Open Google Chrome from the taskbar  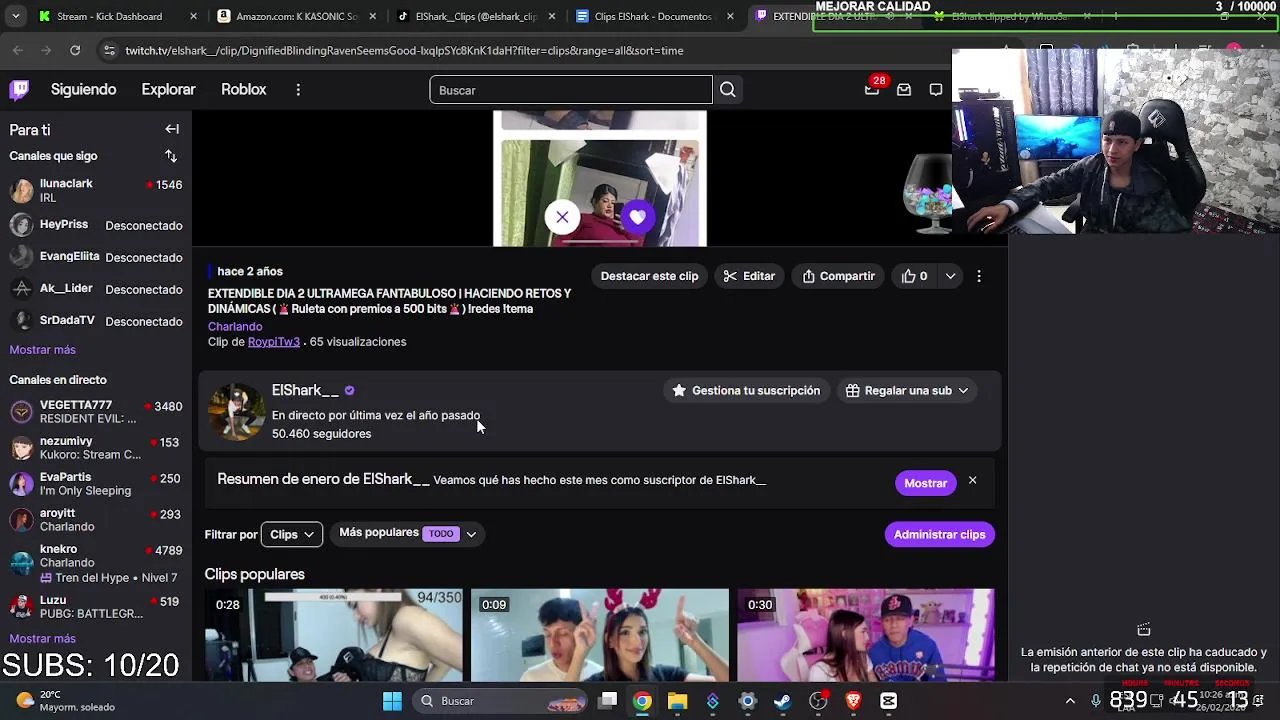[x=642, y=701]
